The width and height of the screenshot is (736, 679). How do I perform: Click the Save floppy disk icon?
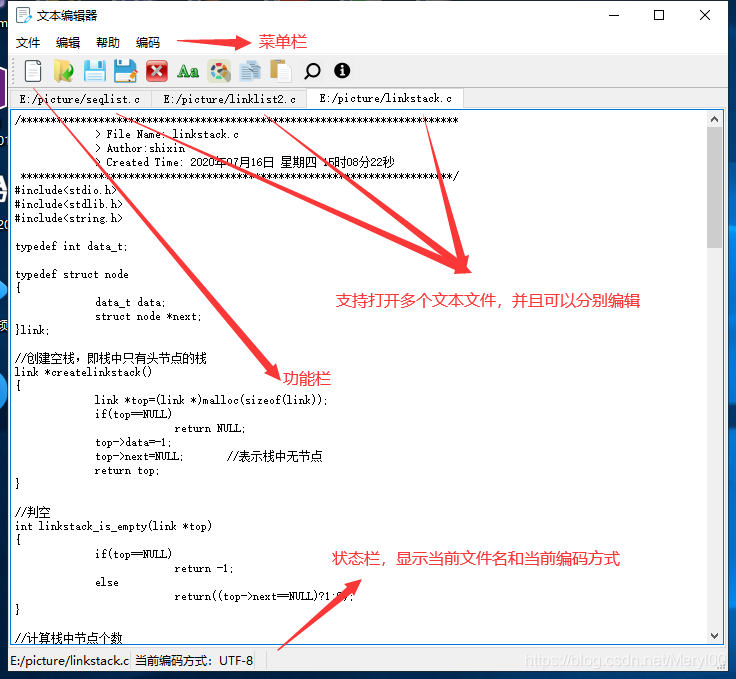coord(94,71)
